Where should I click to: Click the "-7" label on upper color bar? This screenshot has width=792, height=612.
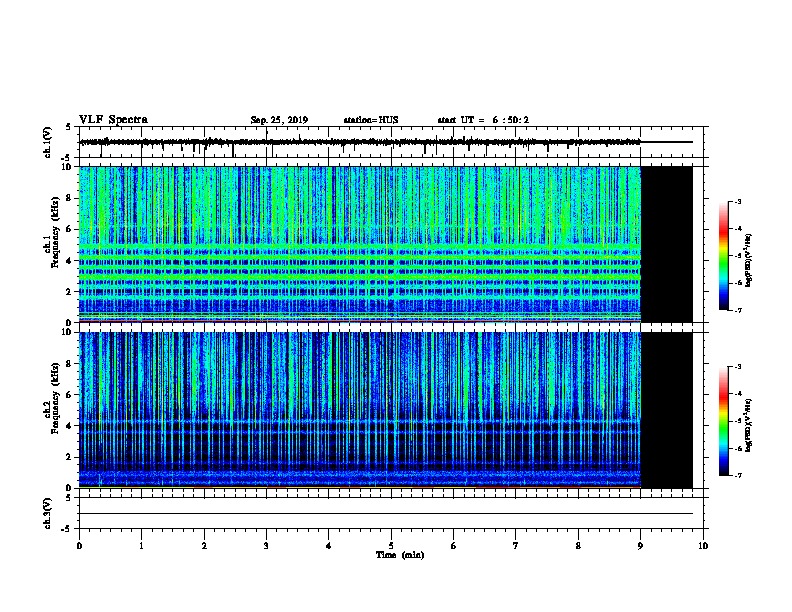coord(738,310)
